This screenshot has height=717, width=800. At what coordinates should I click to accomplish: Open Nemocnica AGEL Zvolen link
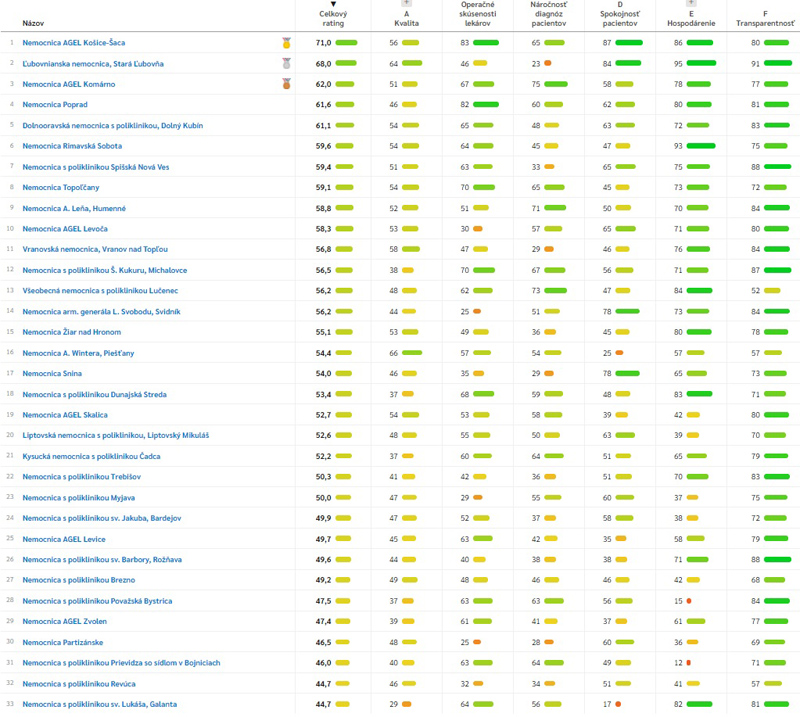tap(64, 621)
